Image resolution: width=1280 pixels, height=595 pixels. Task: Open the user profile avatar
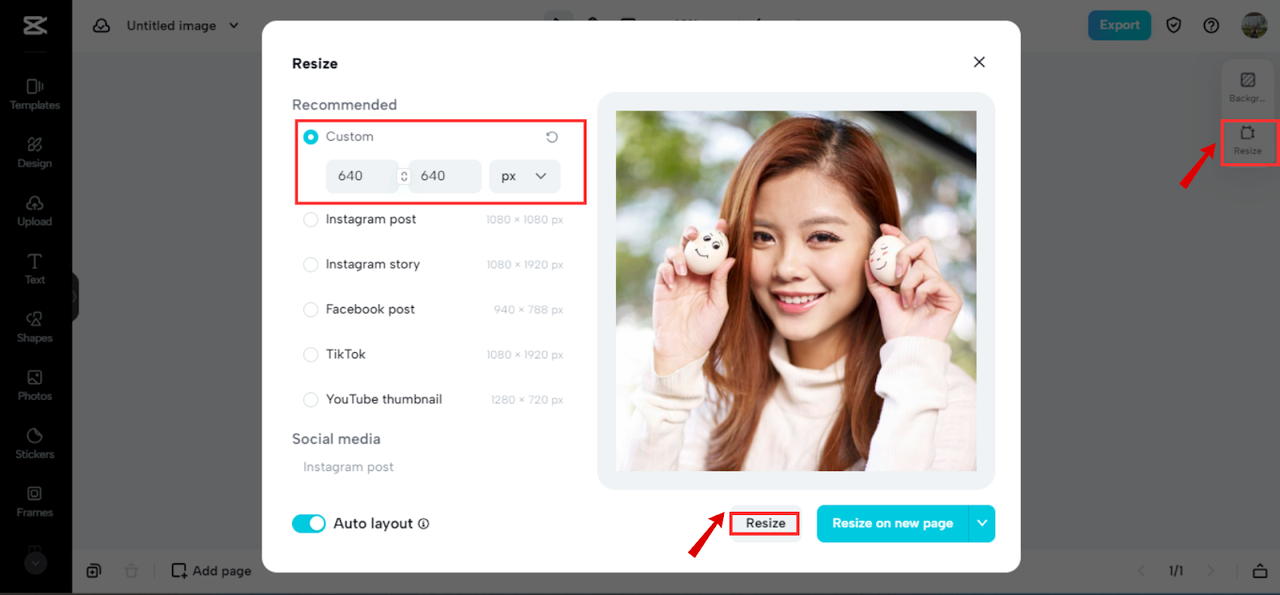[1254, 25]
